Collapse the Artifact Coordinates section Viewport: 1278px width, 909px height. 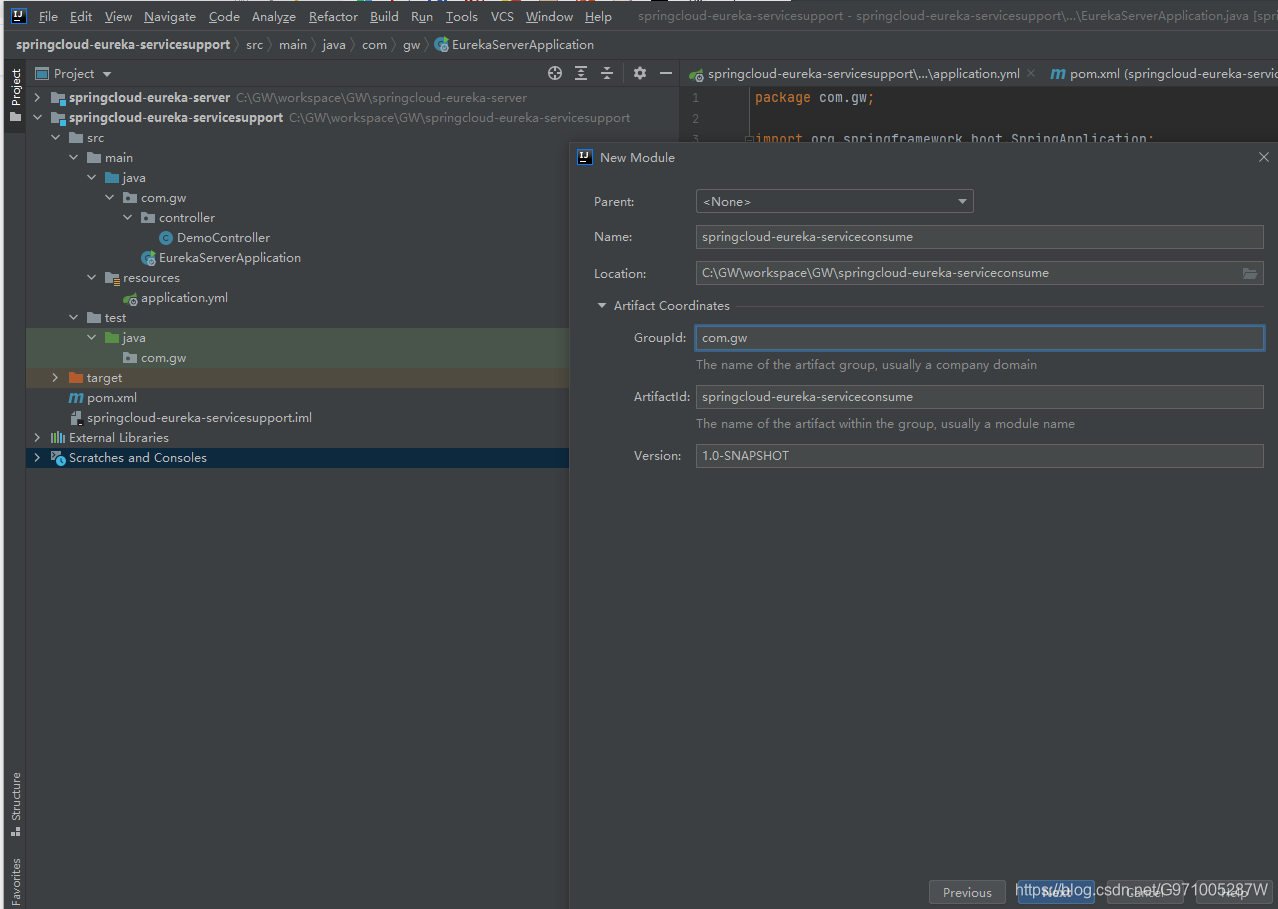[602, 305]
